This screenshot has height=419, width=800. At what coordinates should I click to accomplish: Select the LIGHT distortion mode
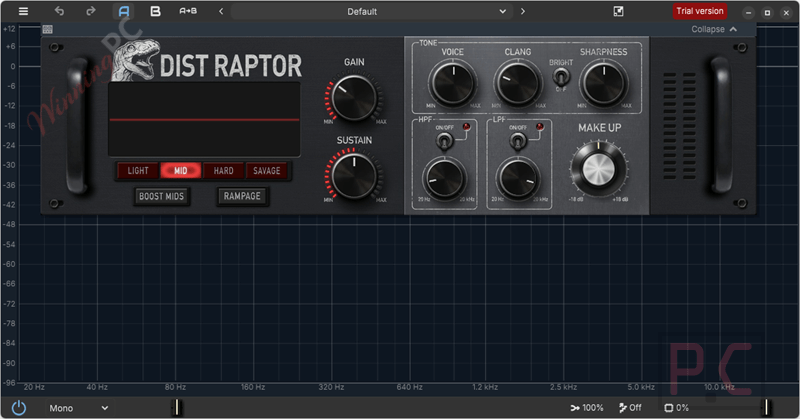pyautogui.click(x=138, y=171)
